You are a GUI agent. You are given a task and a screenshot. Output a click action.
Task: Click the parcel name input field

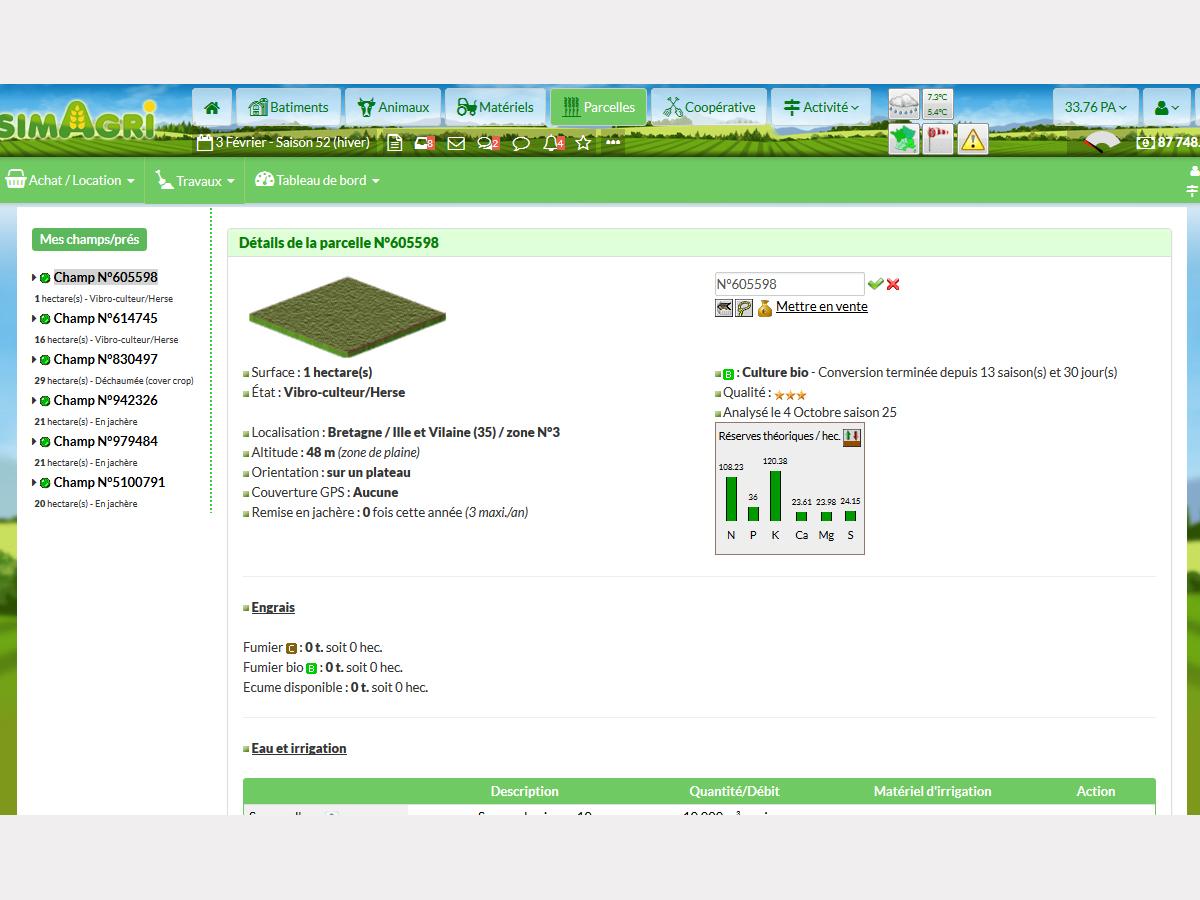(788, 284)
